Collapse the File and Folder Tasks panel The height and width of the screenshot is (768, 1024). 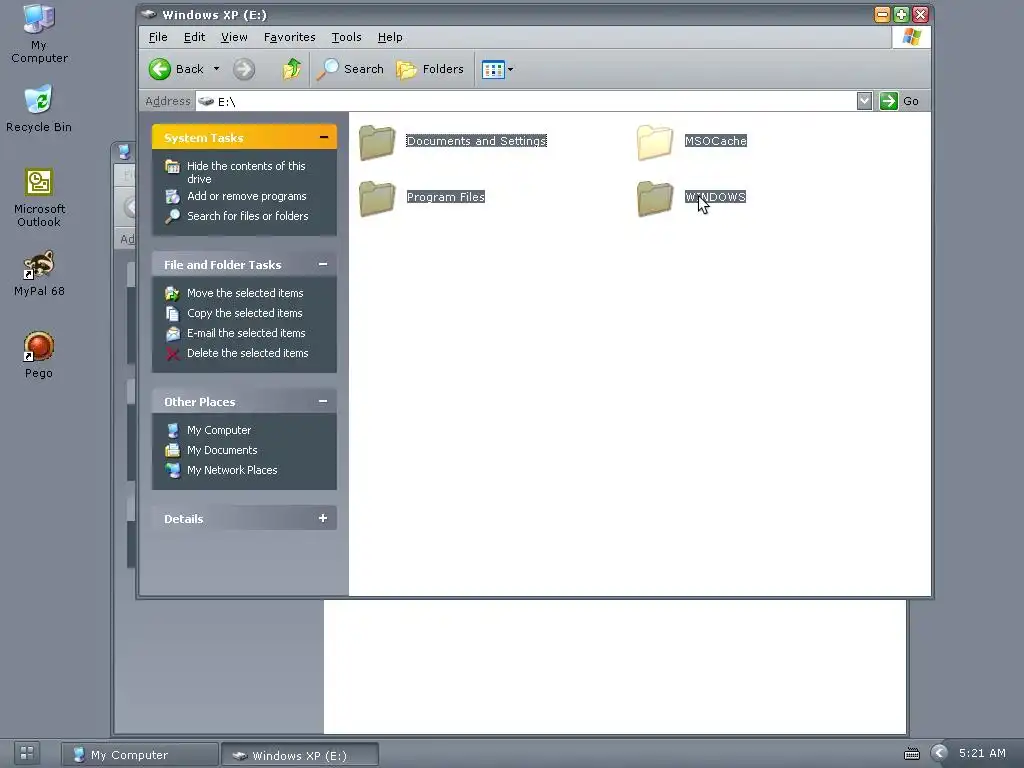(x=323, y=264)
